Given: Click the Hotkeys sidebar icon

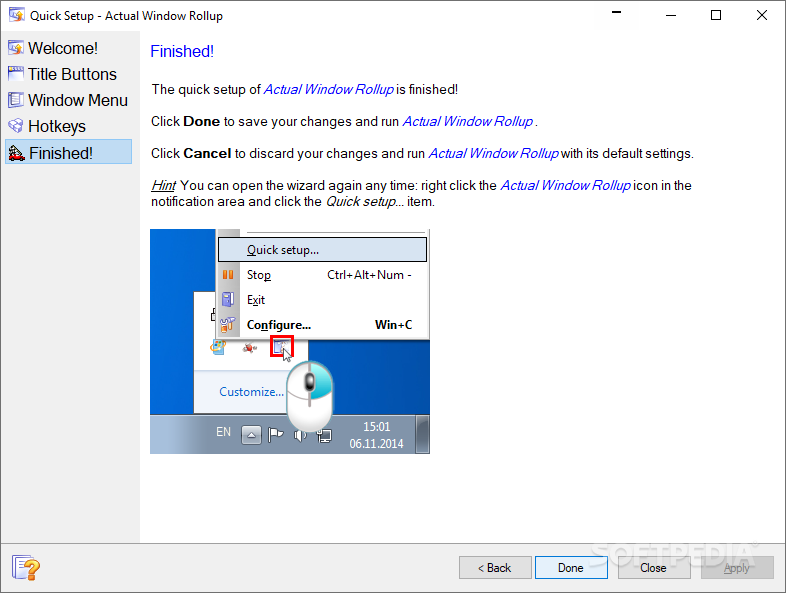Looking at the screenshot, I should tap(16, 125).
